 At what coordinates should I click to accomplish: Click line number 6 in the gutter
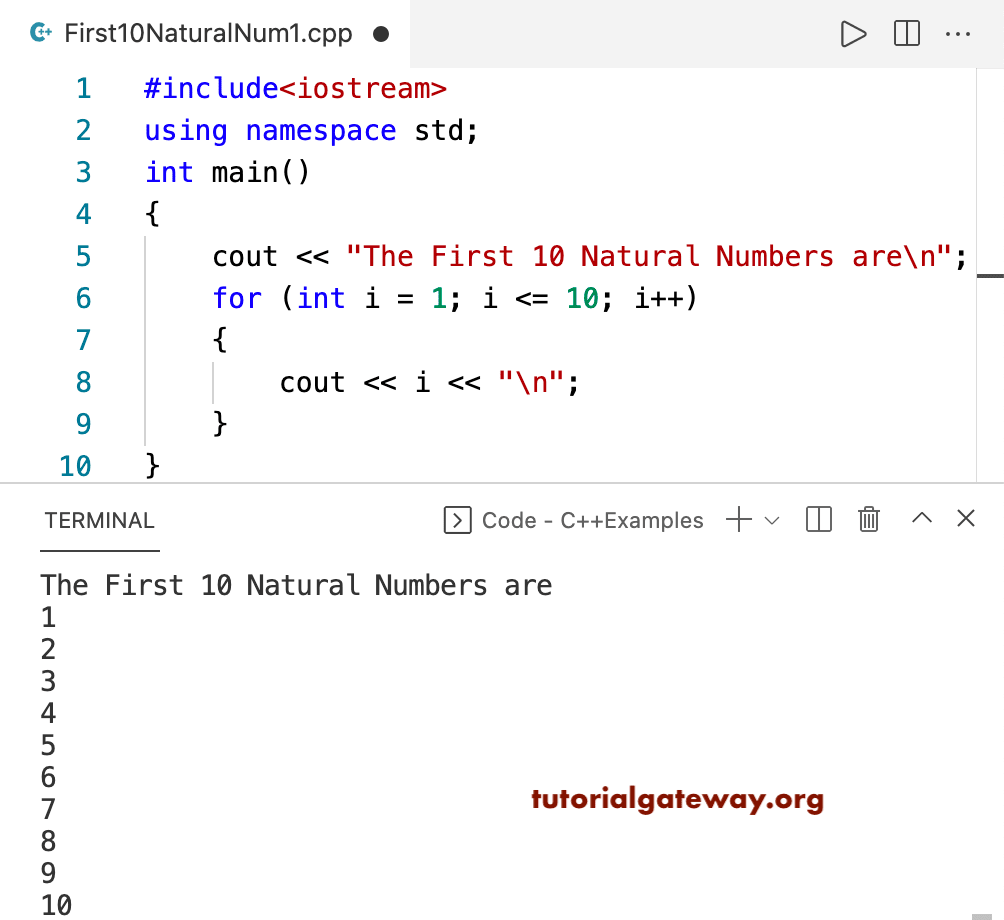click(83, 298)
